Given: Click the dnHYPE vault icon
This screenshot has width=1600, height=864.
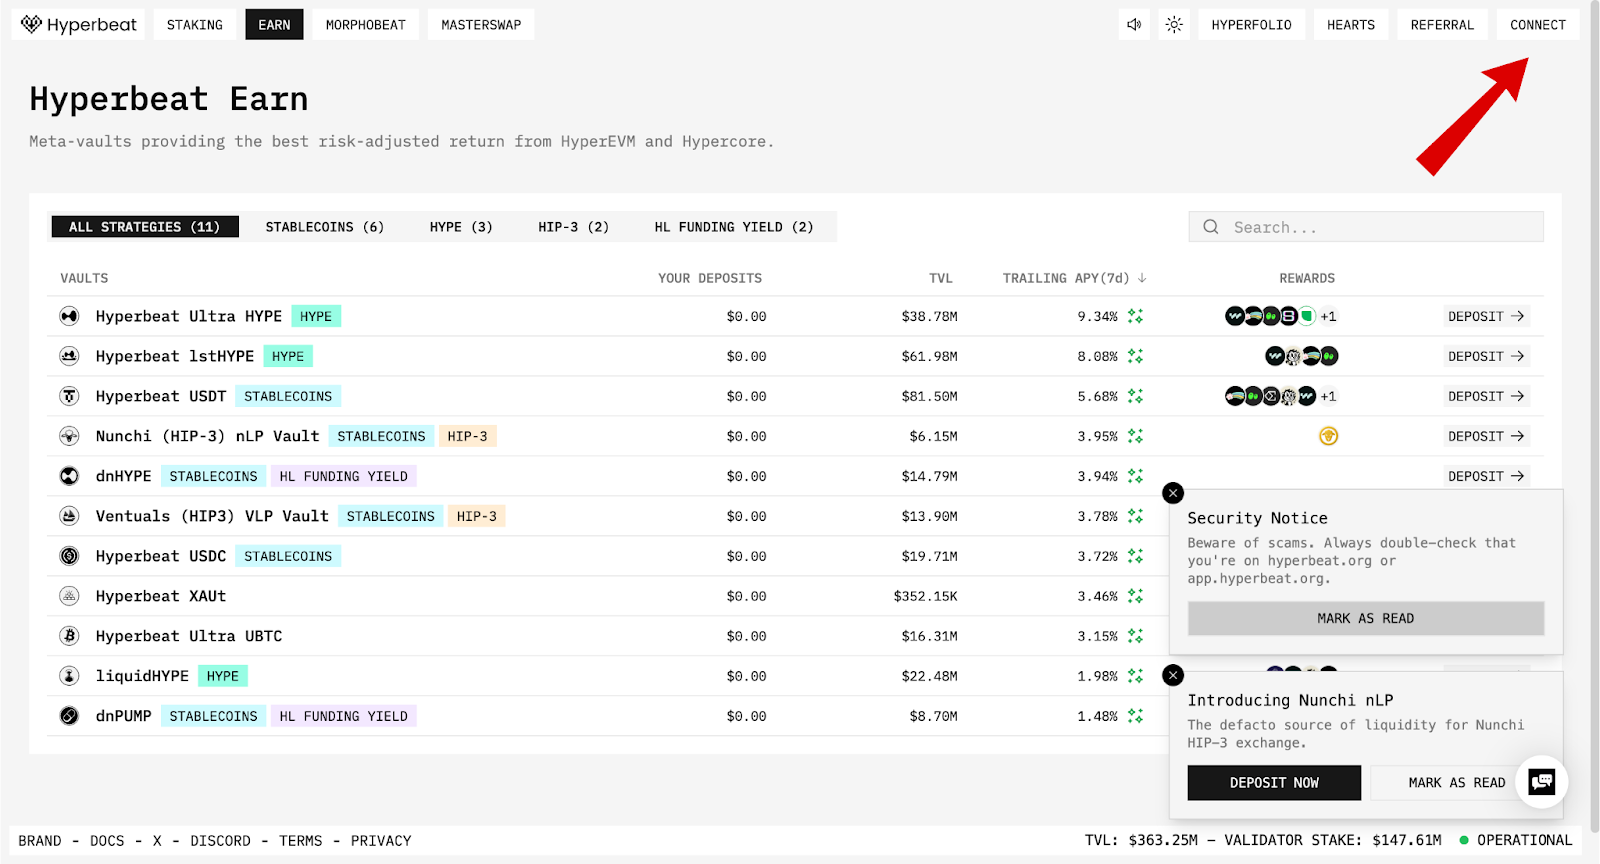Looking at the screenshot, I should tap(69, 476).
